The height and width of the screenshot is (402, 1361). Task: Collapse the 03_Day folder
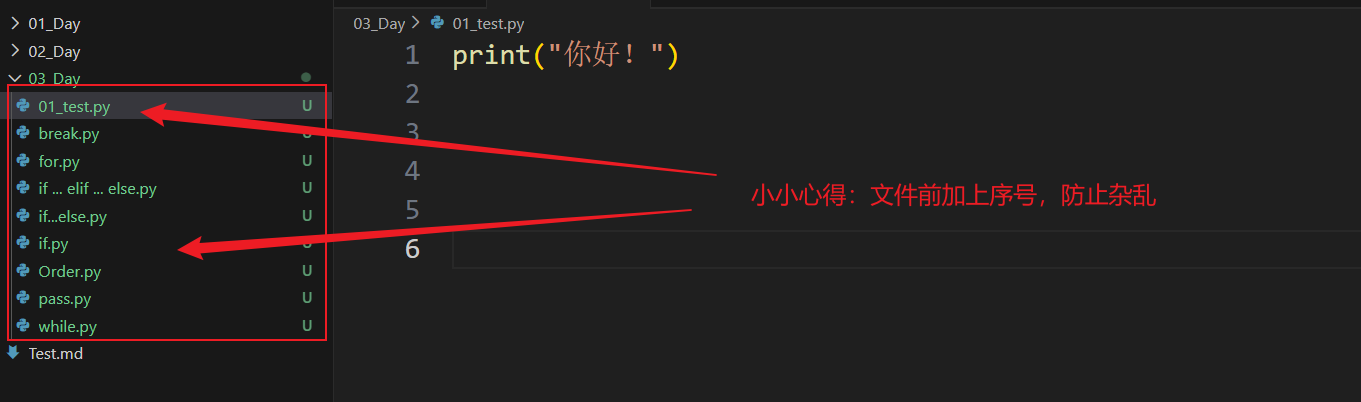pos(15,78)
